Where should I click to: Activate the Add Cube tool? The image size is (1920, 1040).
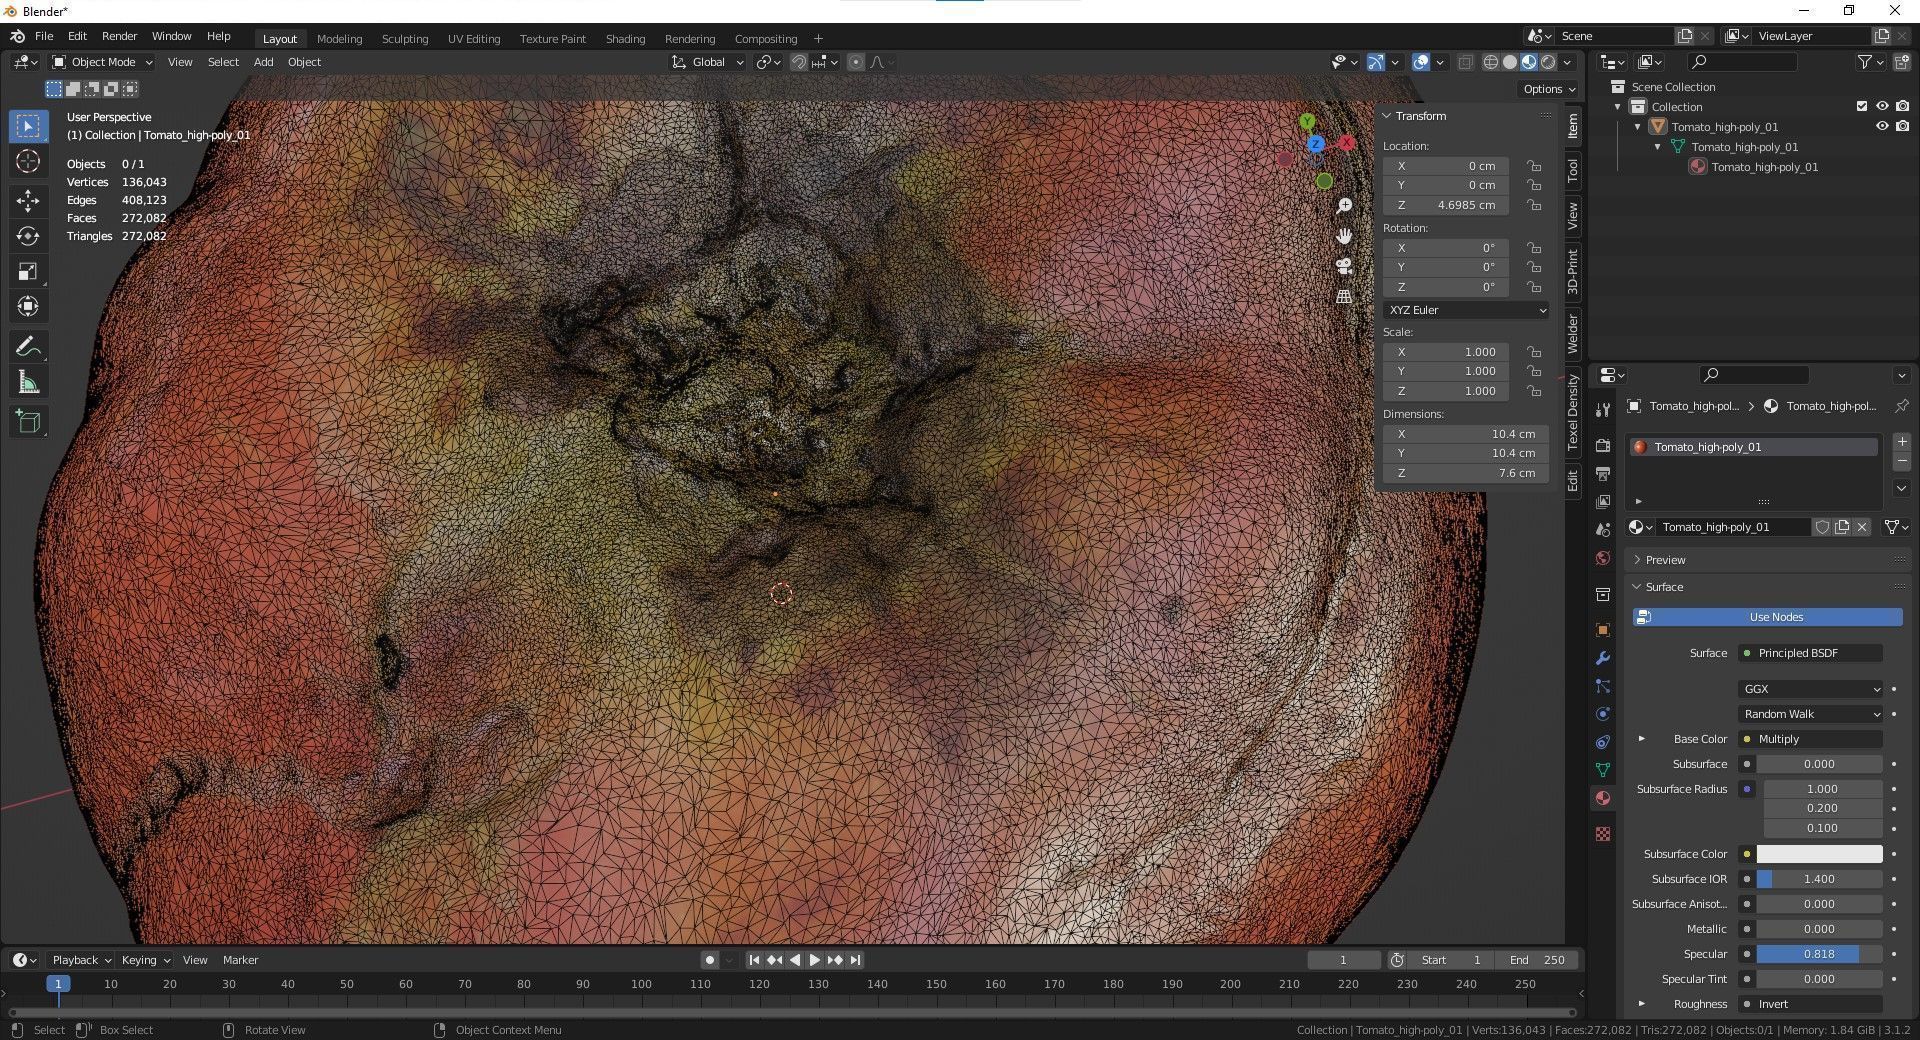point(28,422)
